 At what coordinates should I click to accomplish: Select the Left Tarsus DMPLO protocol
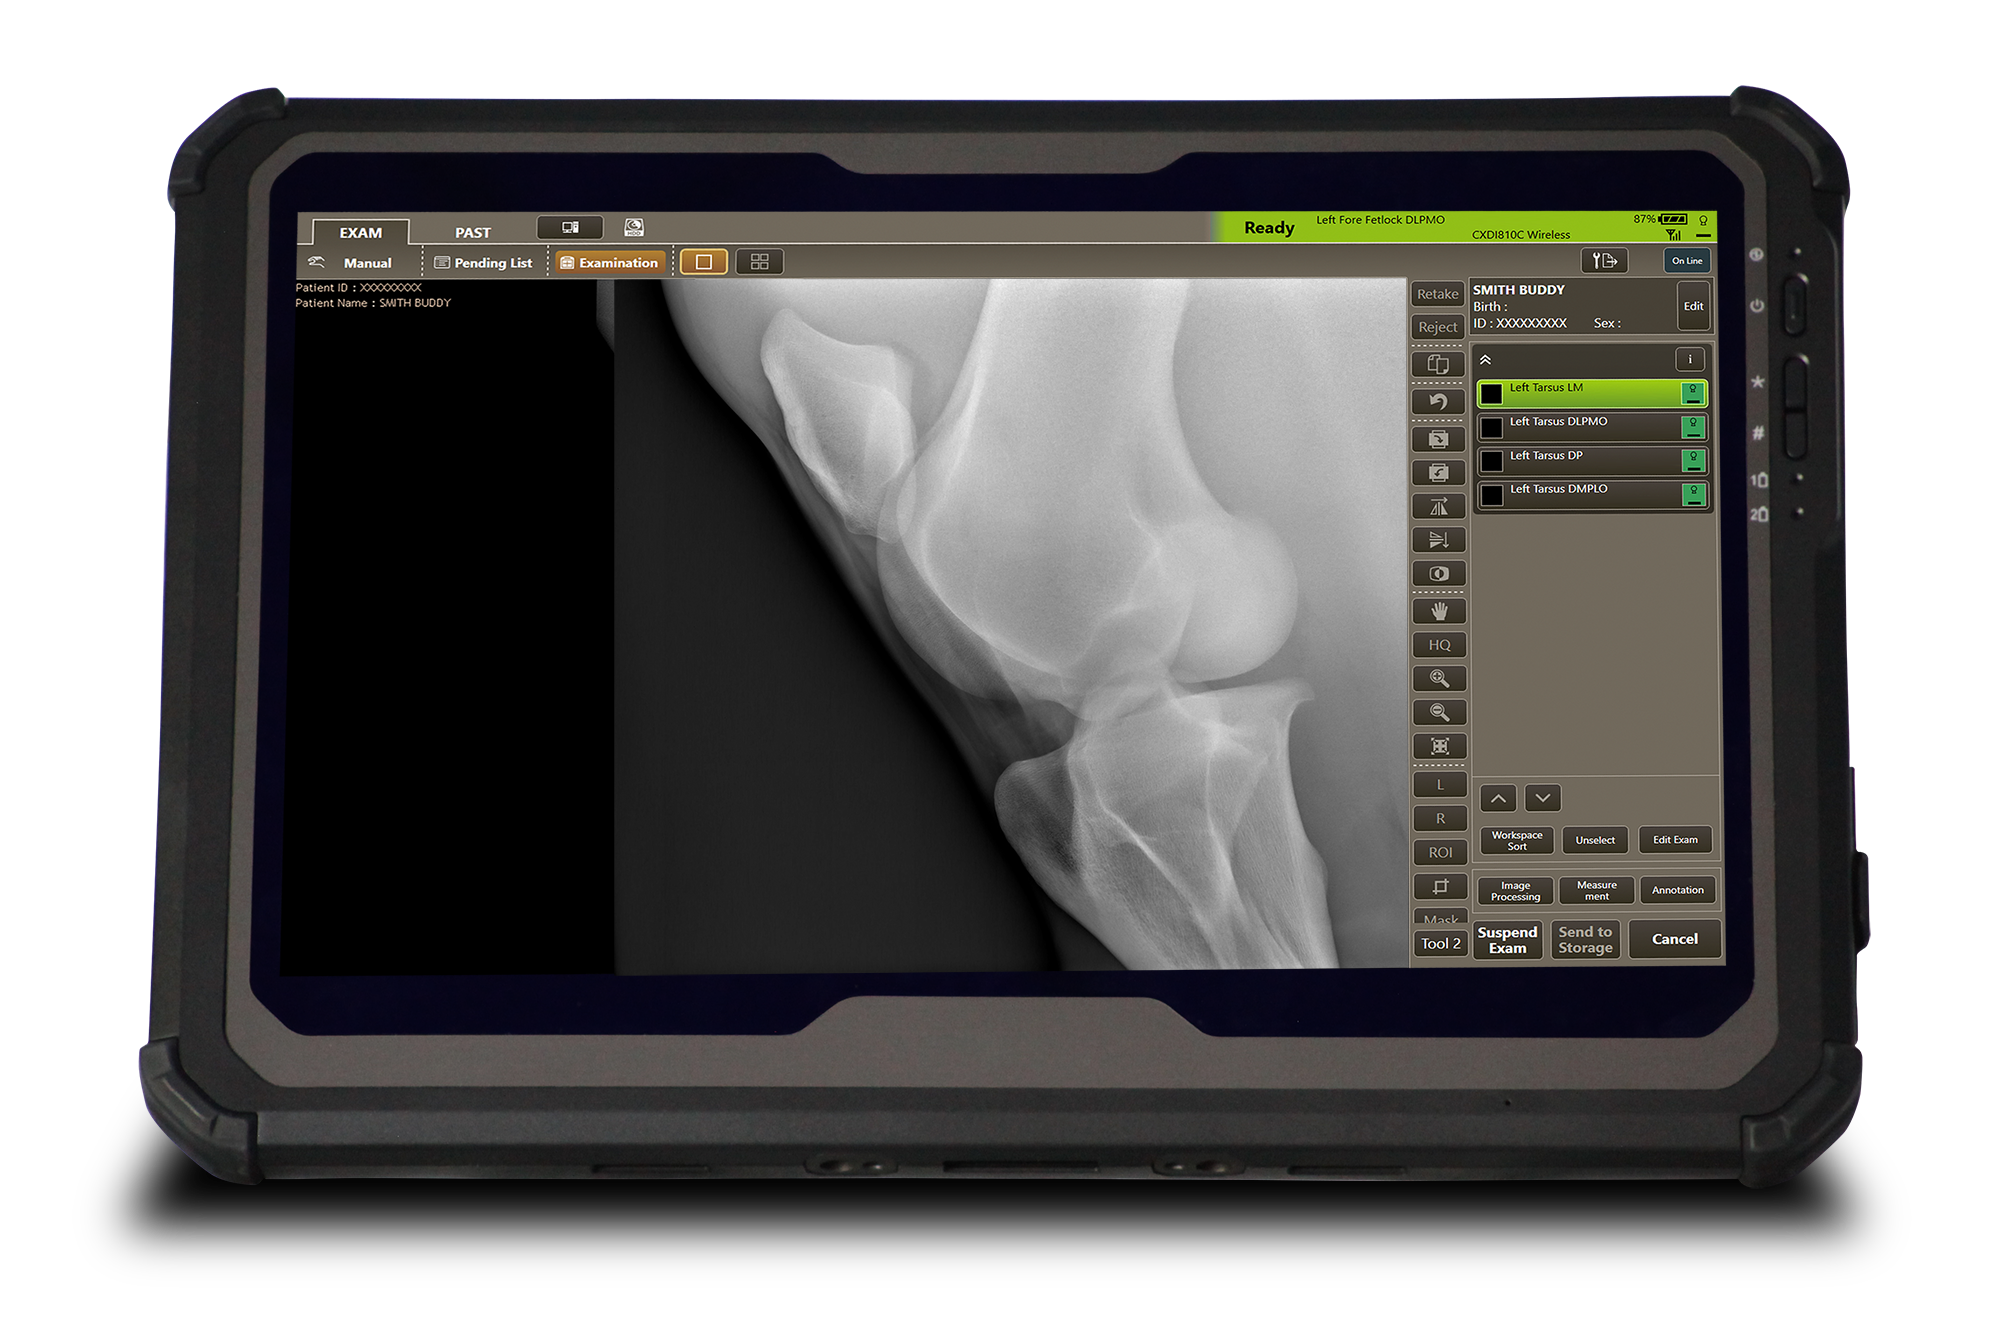1592,494
